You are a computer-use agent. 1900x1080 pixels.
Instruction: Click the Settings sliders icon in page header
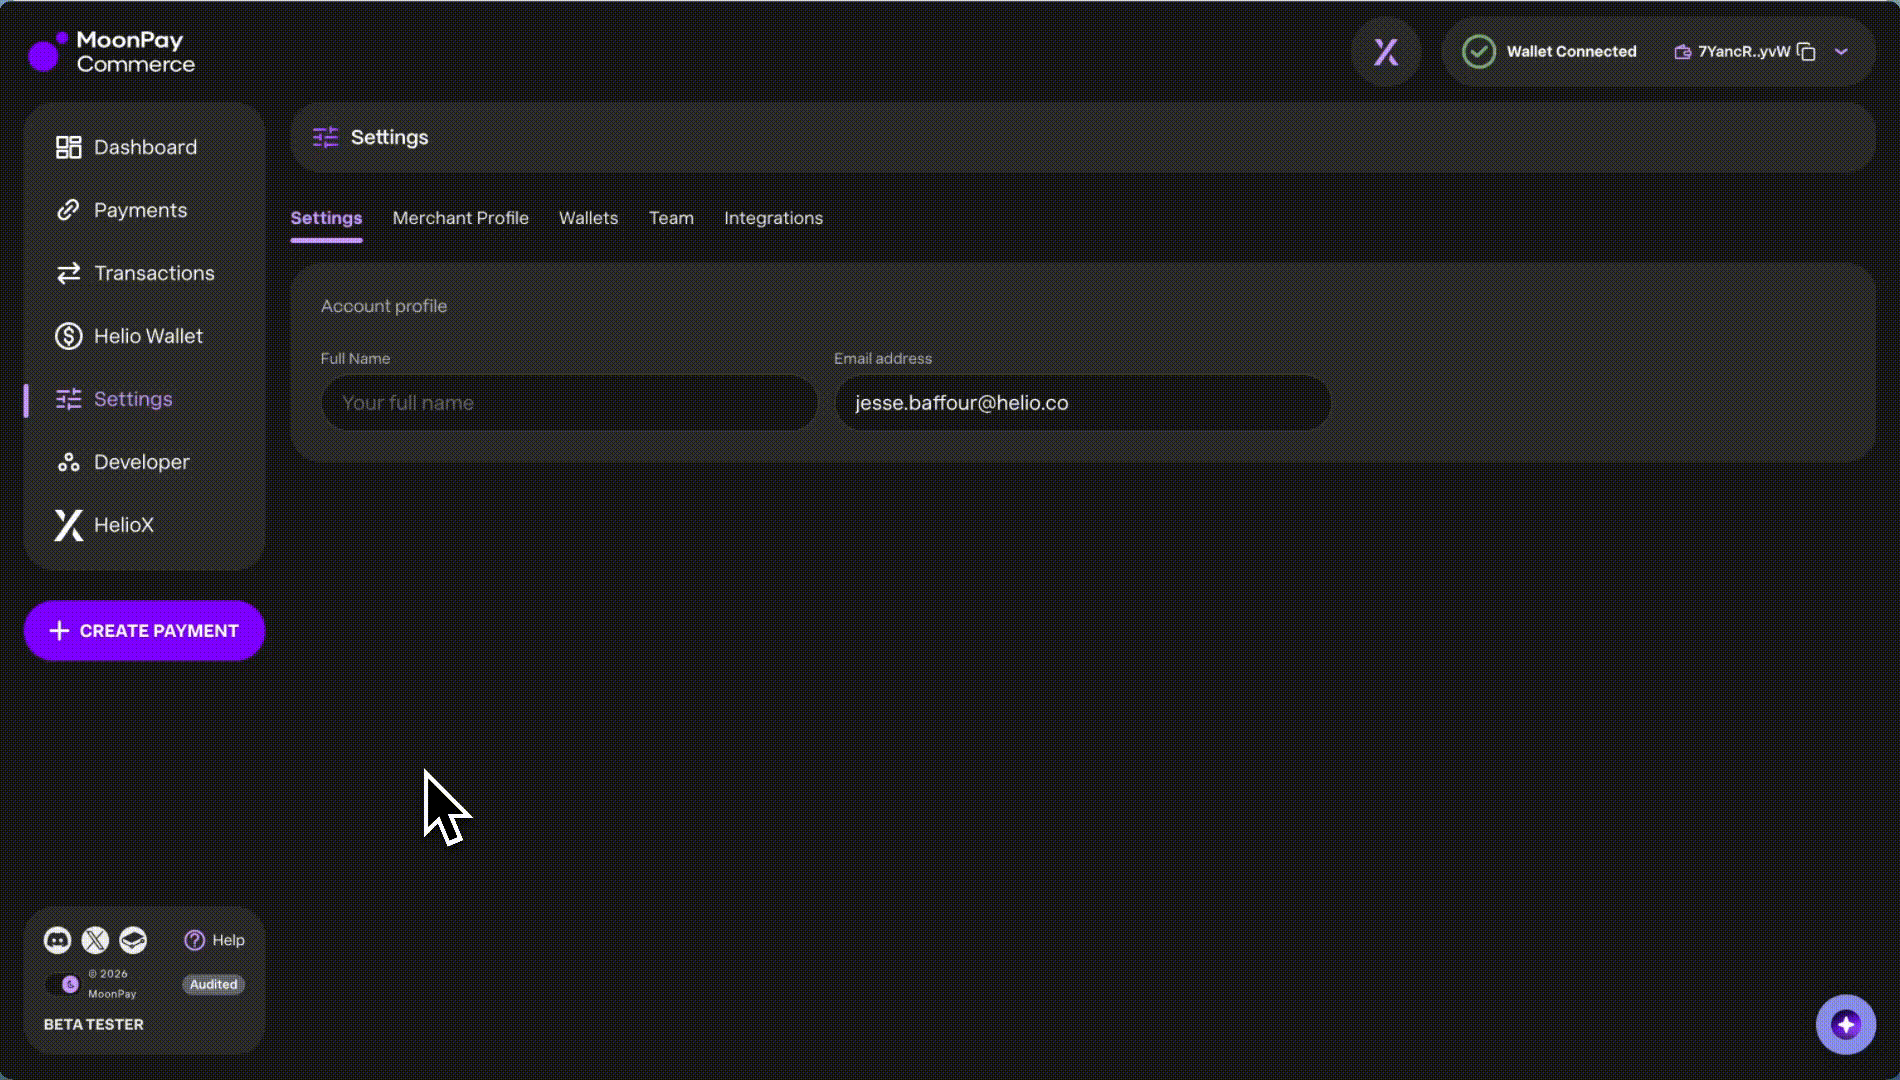tap(326, 137)
